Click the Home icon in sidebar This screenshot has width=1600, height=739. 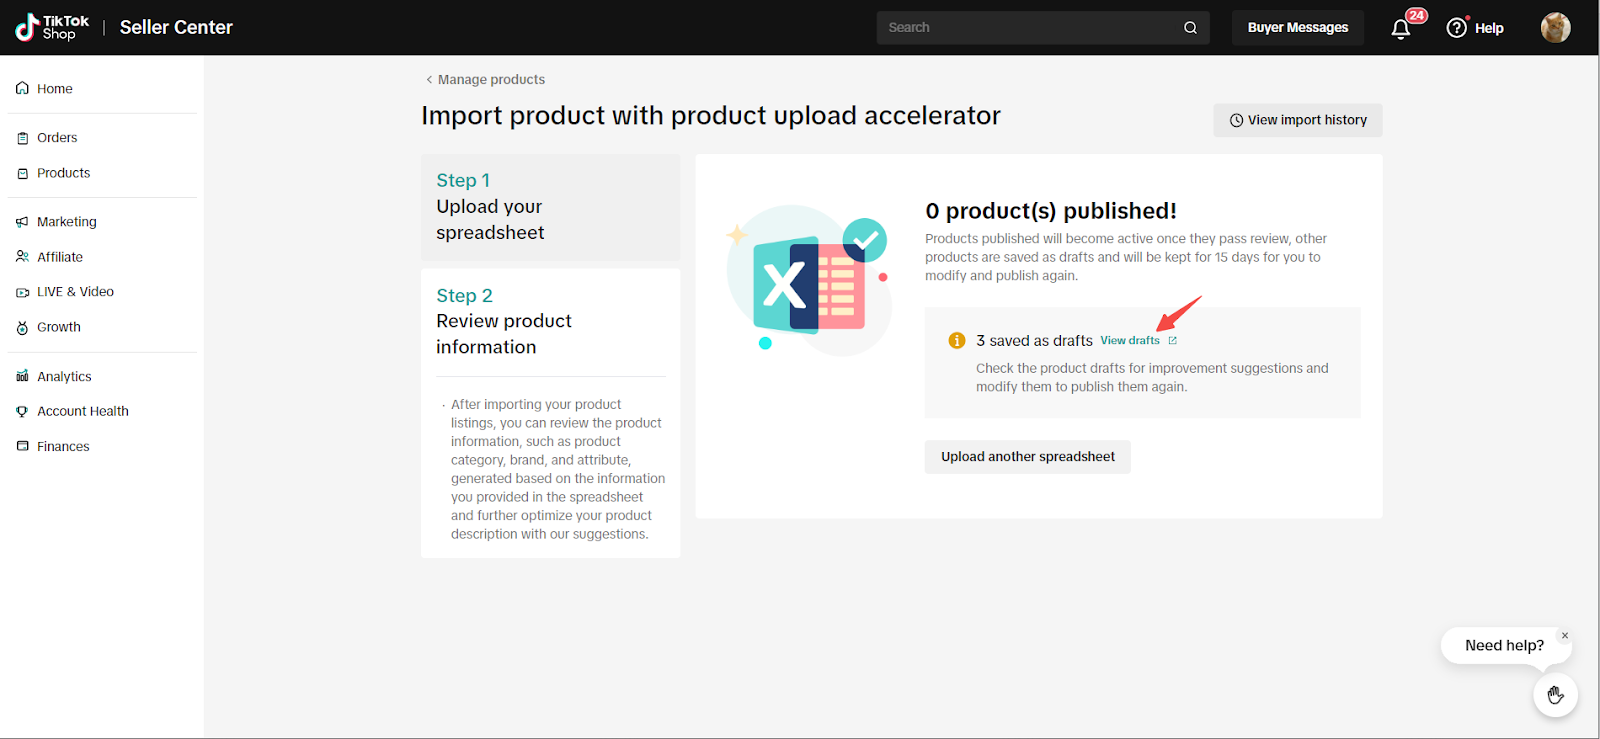click(22, 89)
